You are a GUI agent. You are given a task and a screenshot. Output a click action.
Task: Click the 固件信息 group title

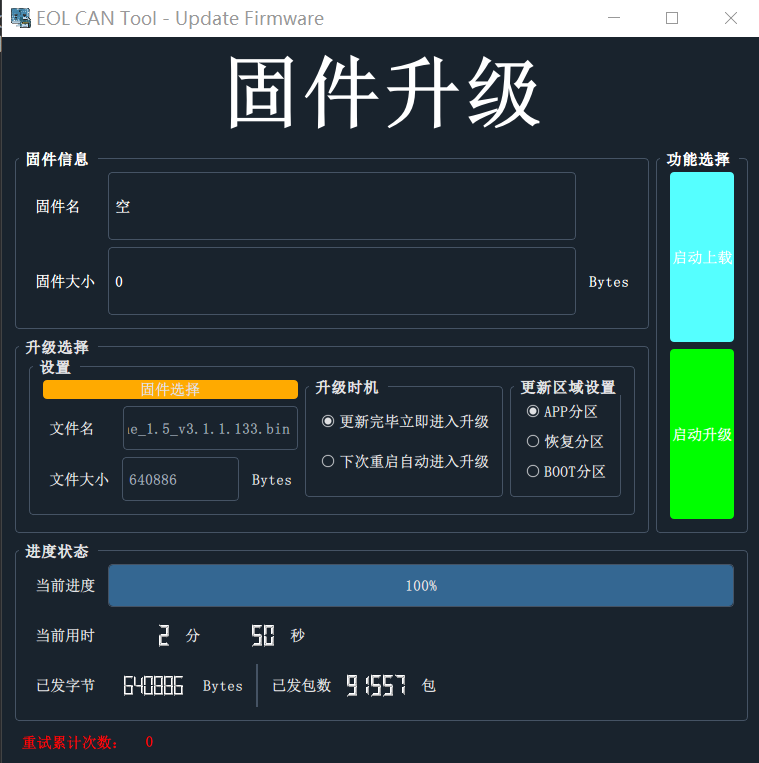(57, 160)
